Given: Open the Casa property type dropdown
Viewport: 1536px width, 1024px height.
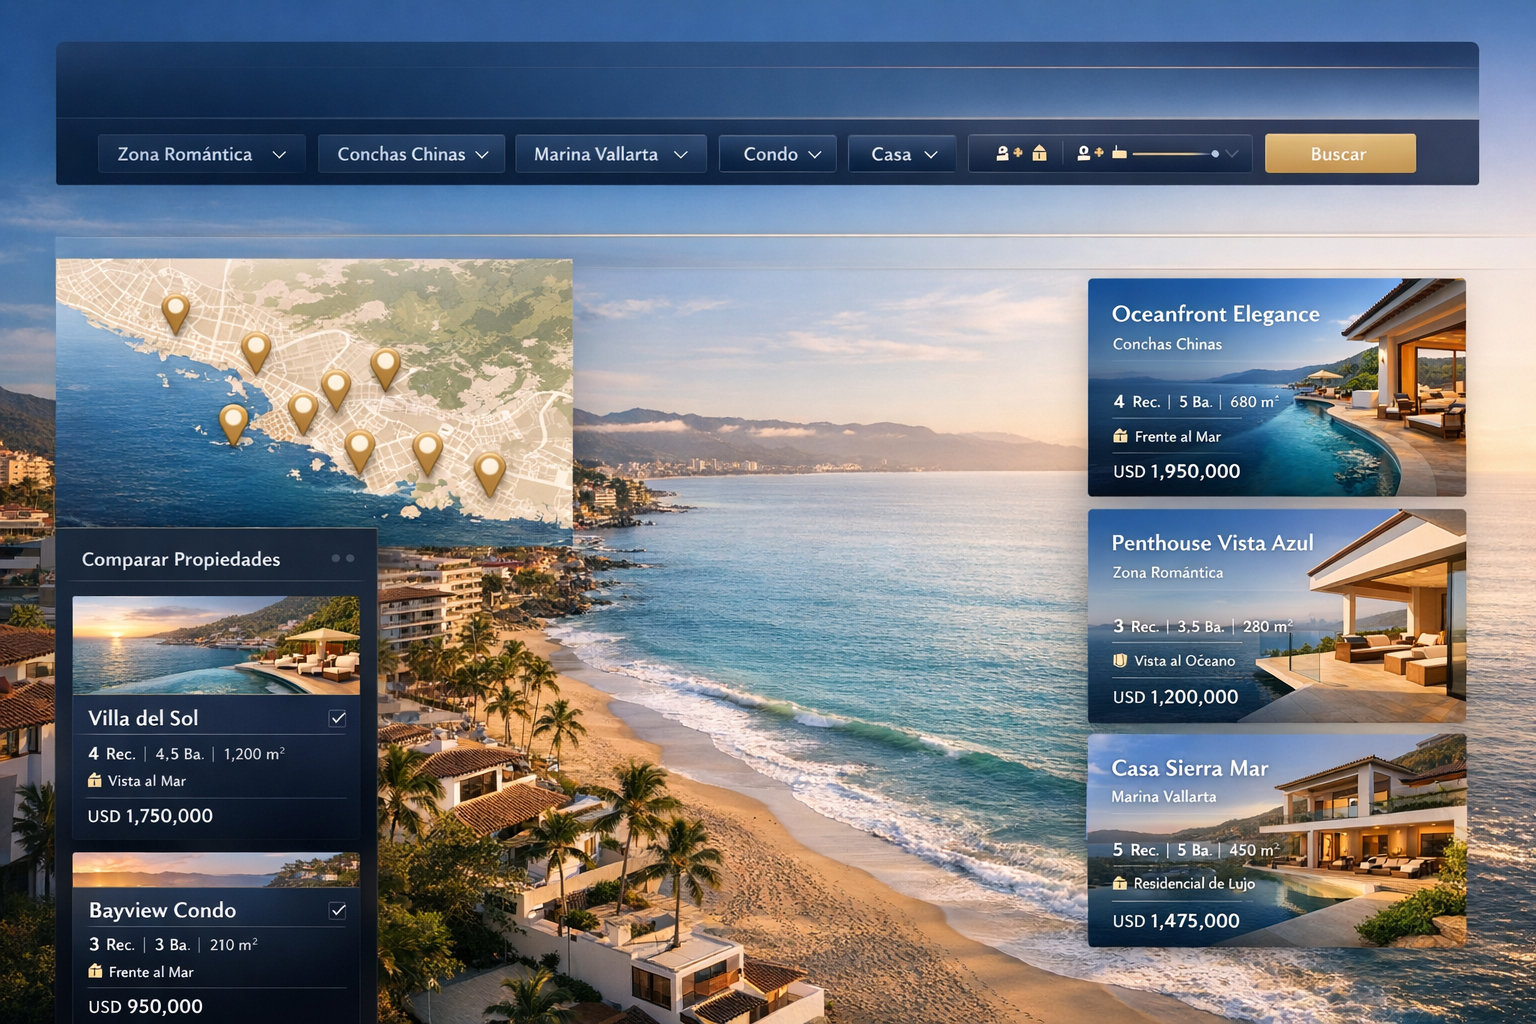Looking at the screenshot, I should (902, 154).
